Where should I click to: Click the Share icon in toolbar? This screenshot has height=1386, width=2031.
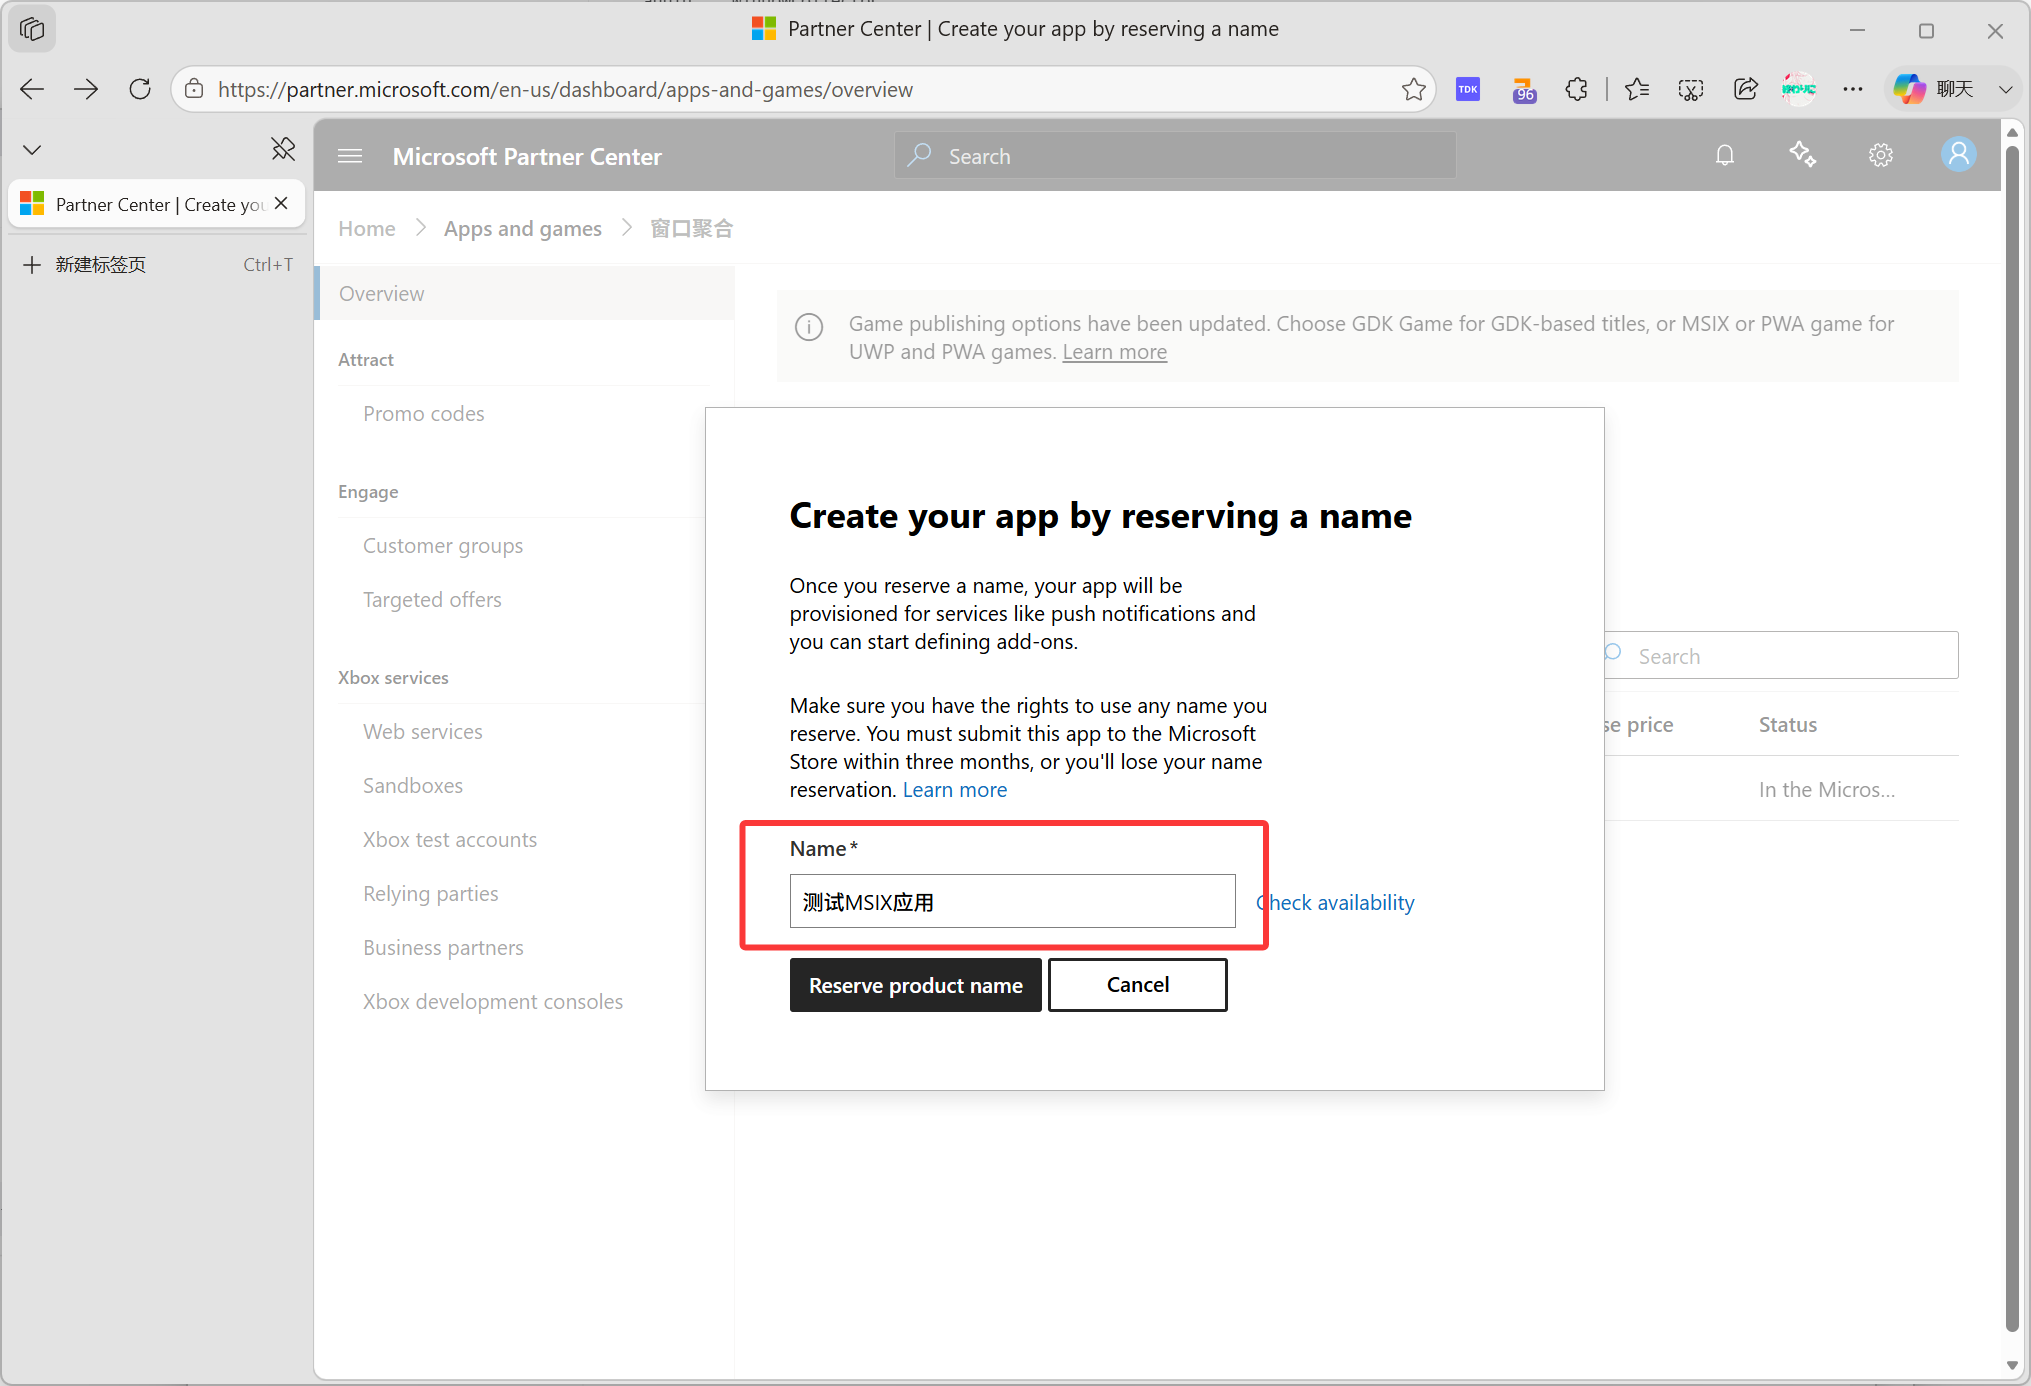(1745, 90)
